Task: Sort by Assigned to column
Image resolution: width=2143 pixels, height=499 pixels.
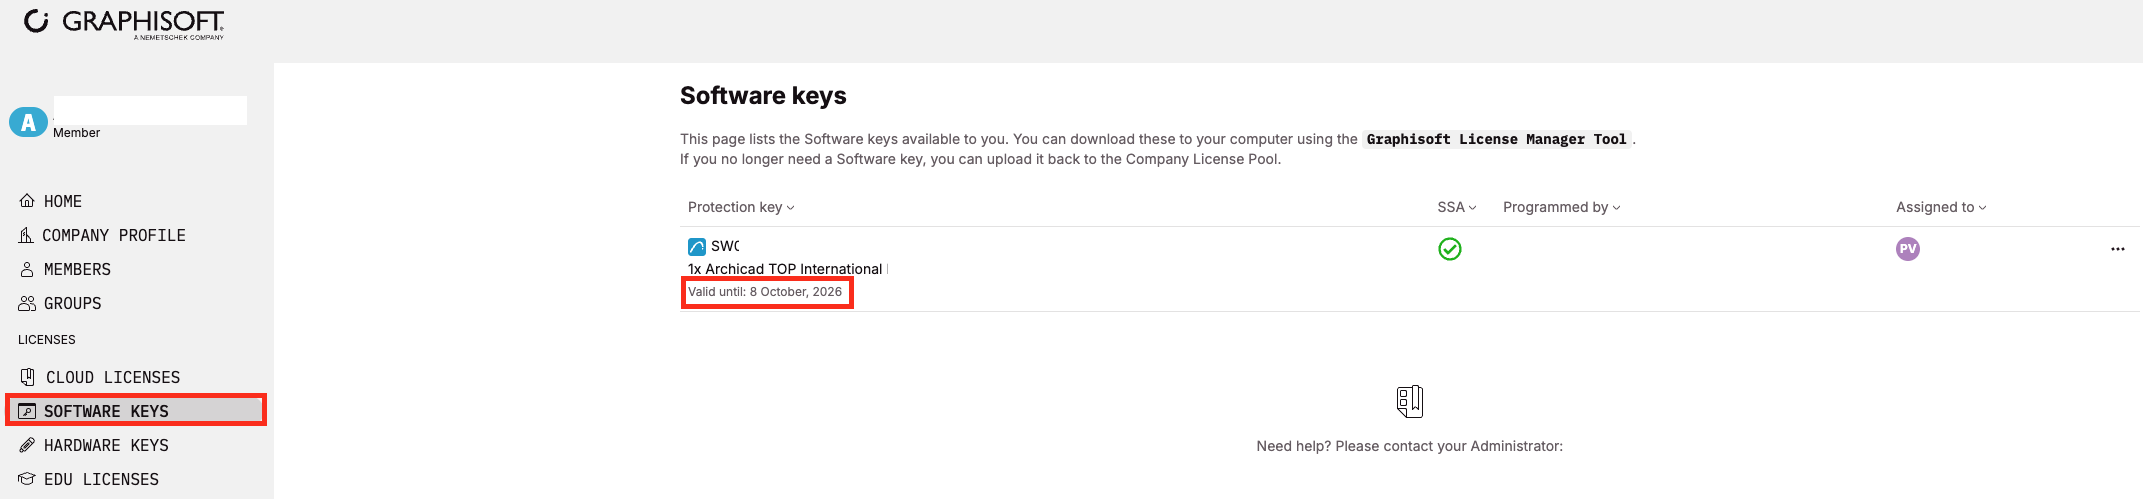Action: tap(1941, 207)
